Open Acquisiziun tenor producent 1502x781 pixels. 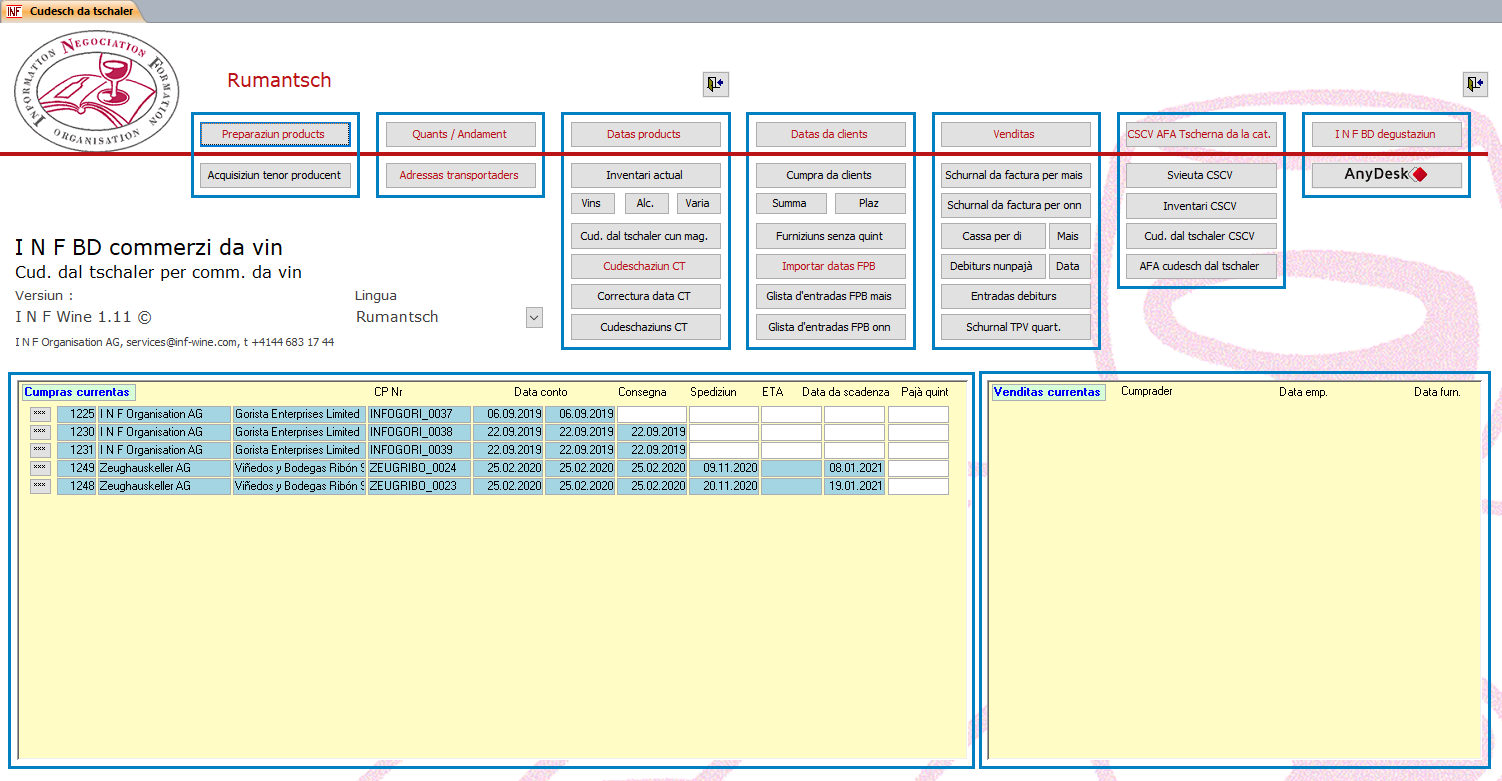tap(275, 175)
